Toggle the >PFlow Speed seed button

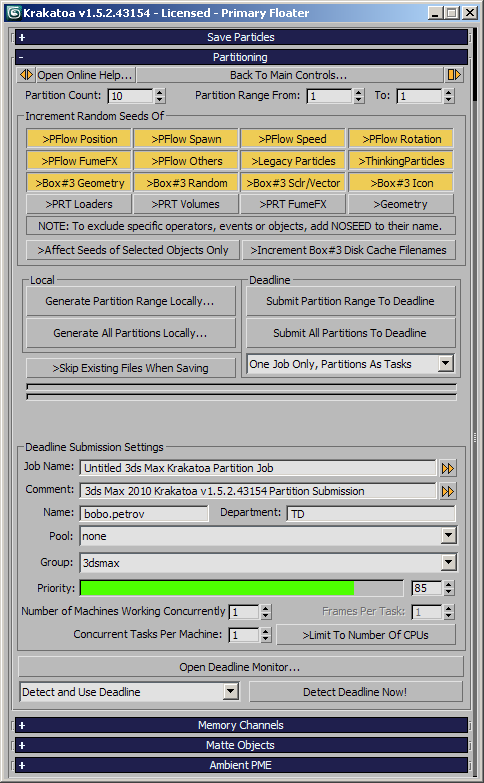coord(293,139)
